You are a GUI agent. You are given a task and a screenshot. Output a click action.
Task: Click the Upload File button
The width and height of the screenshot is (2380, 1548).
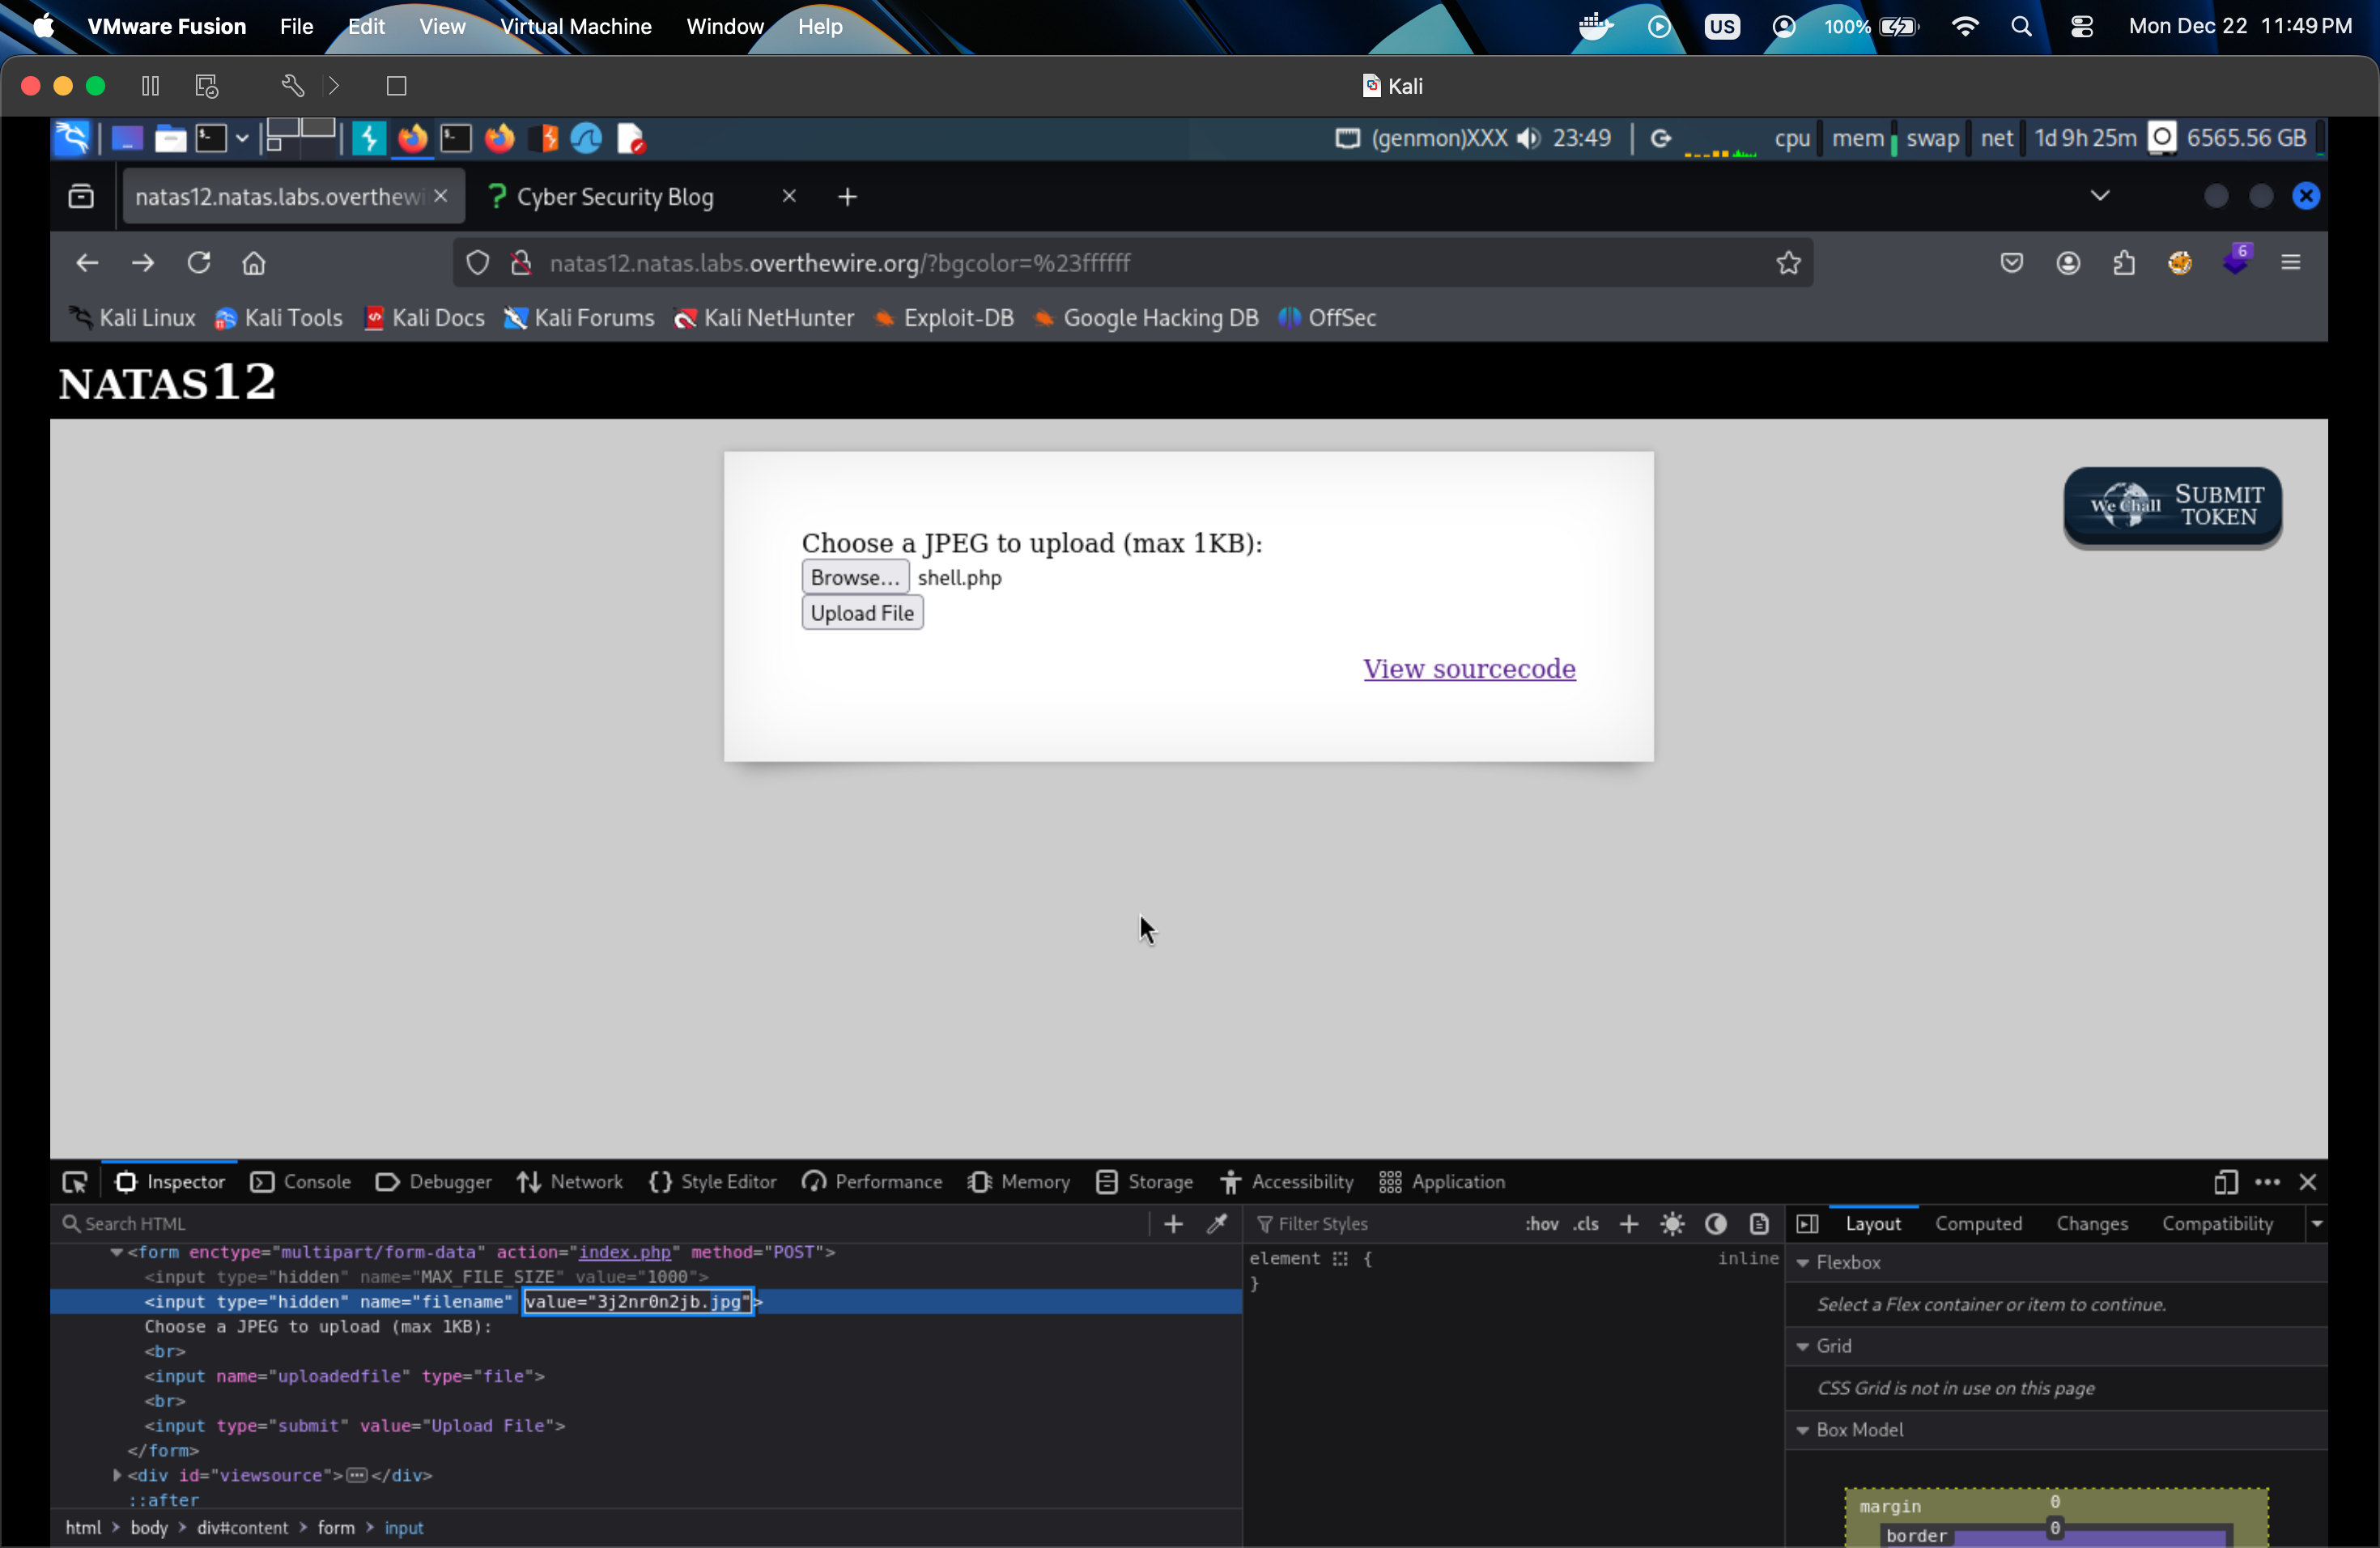tap(862, 613)
